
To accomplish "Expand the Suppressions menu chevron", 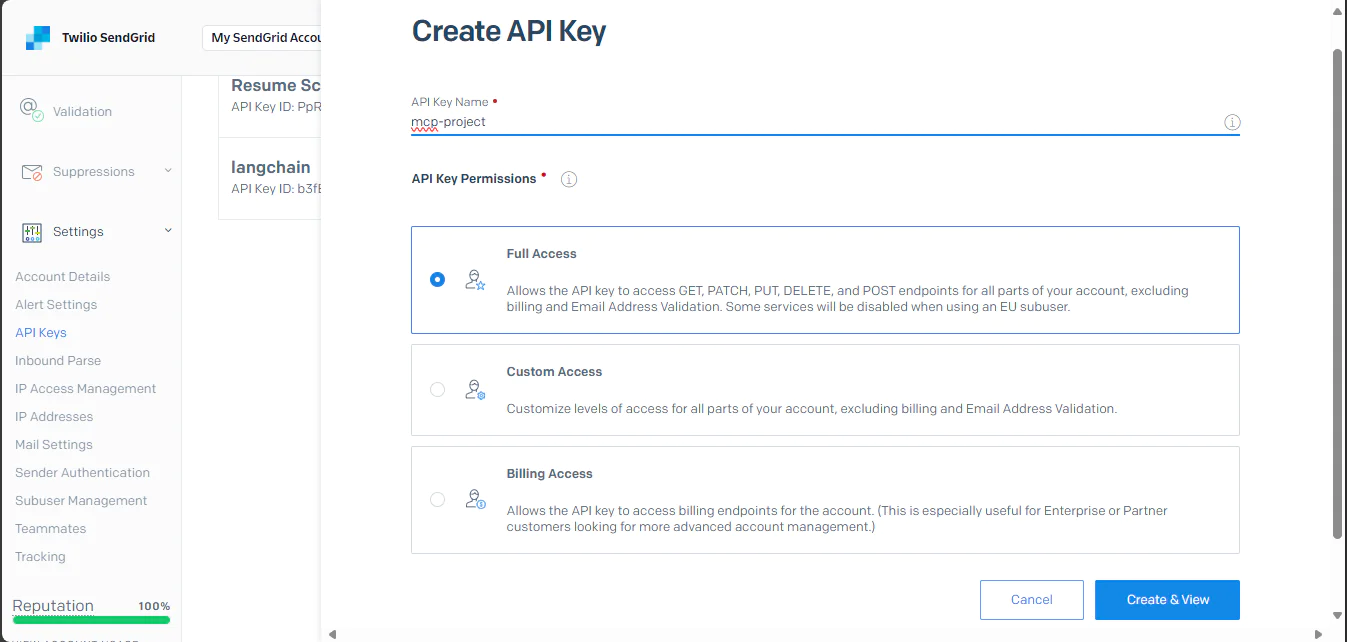I will point(166,171).
